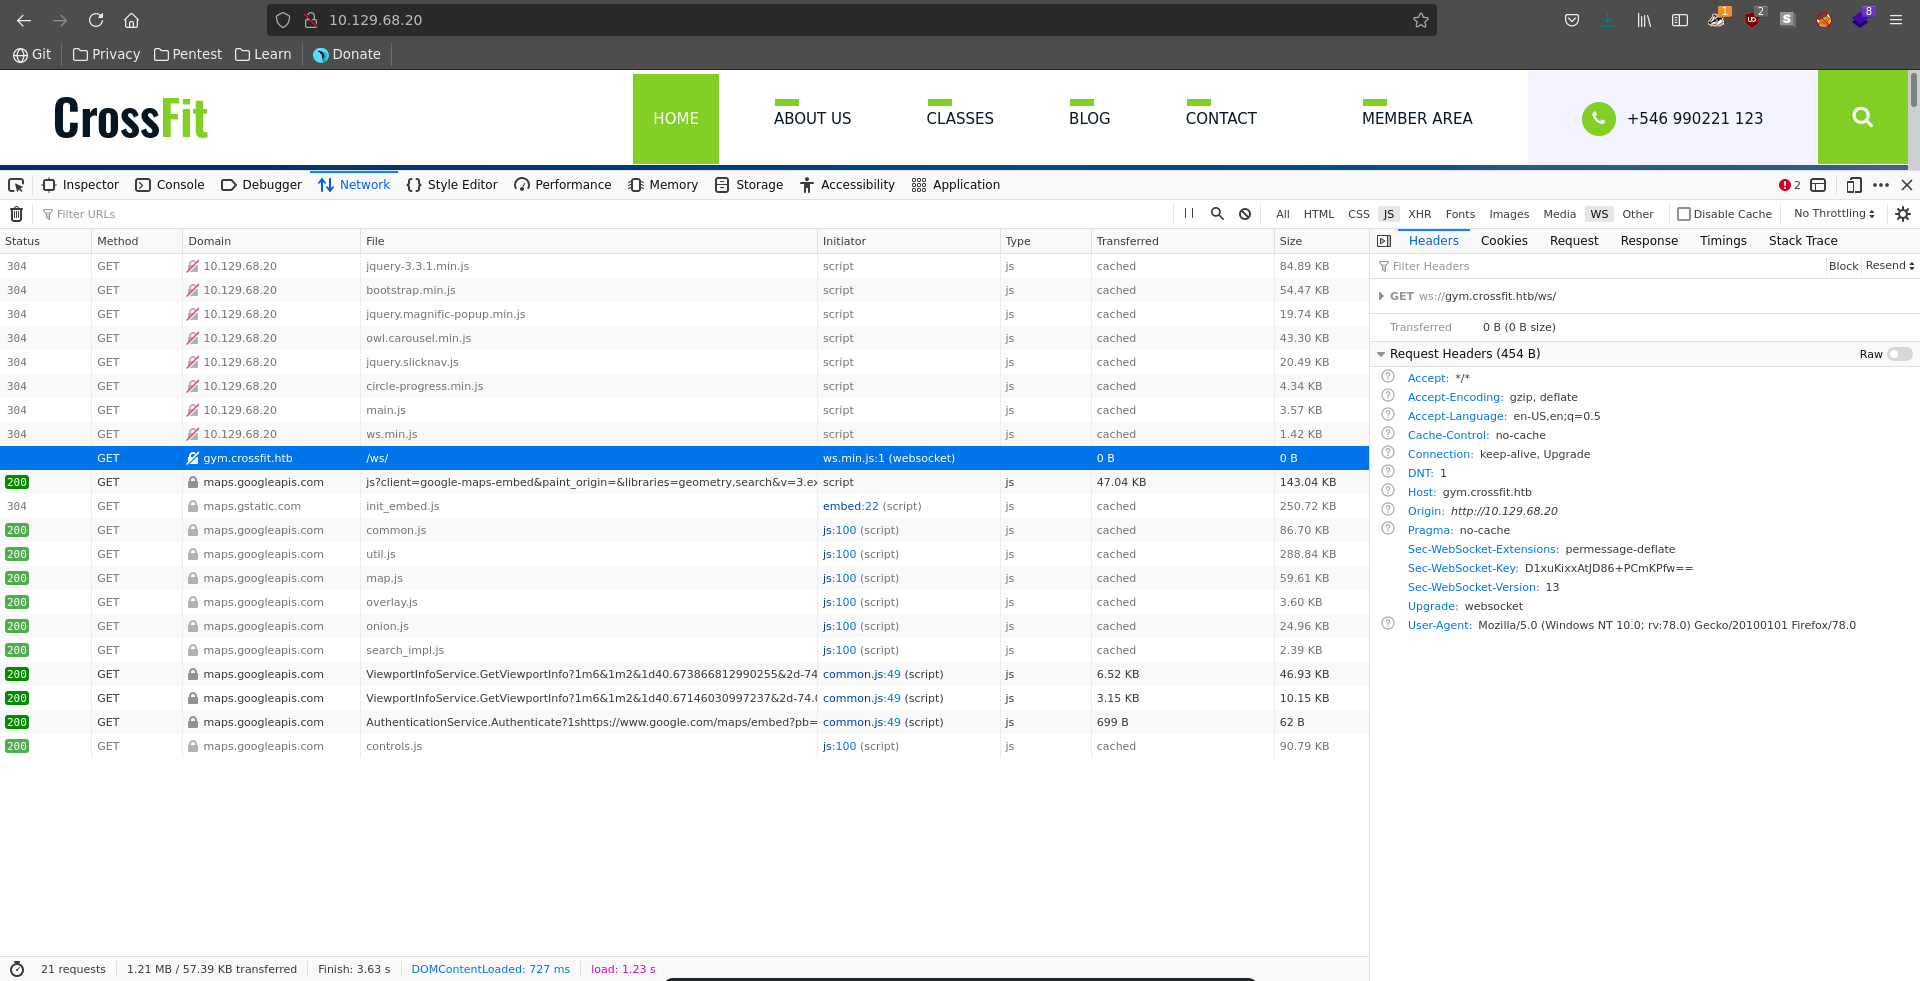
Task: Expand the GET ws://gym.crossfit.htb/ws/ summary
Action: pos(1381,296)
